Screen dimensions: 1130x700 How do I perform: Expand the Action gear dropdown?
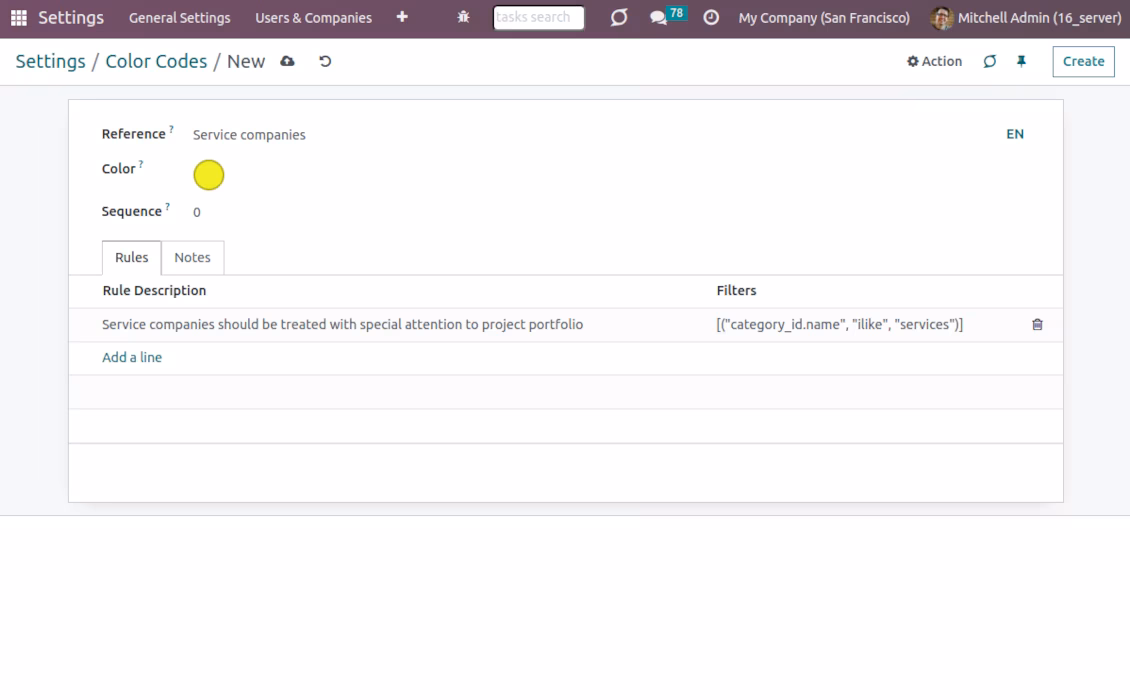coord(934,61)
